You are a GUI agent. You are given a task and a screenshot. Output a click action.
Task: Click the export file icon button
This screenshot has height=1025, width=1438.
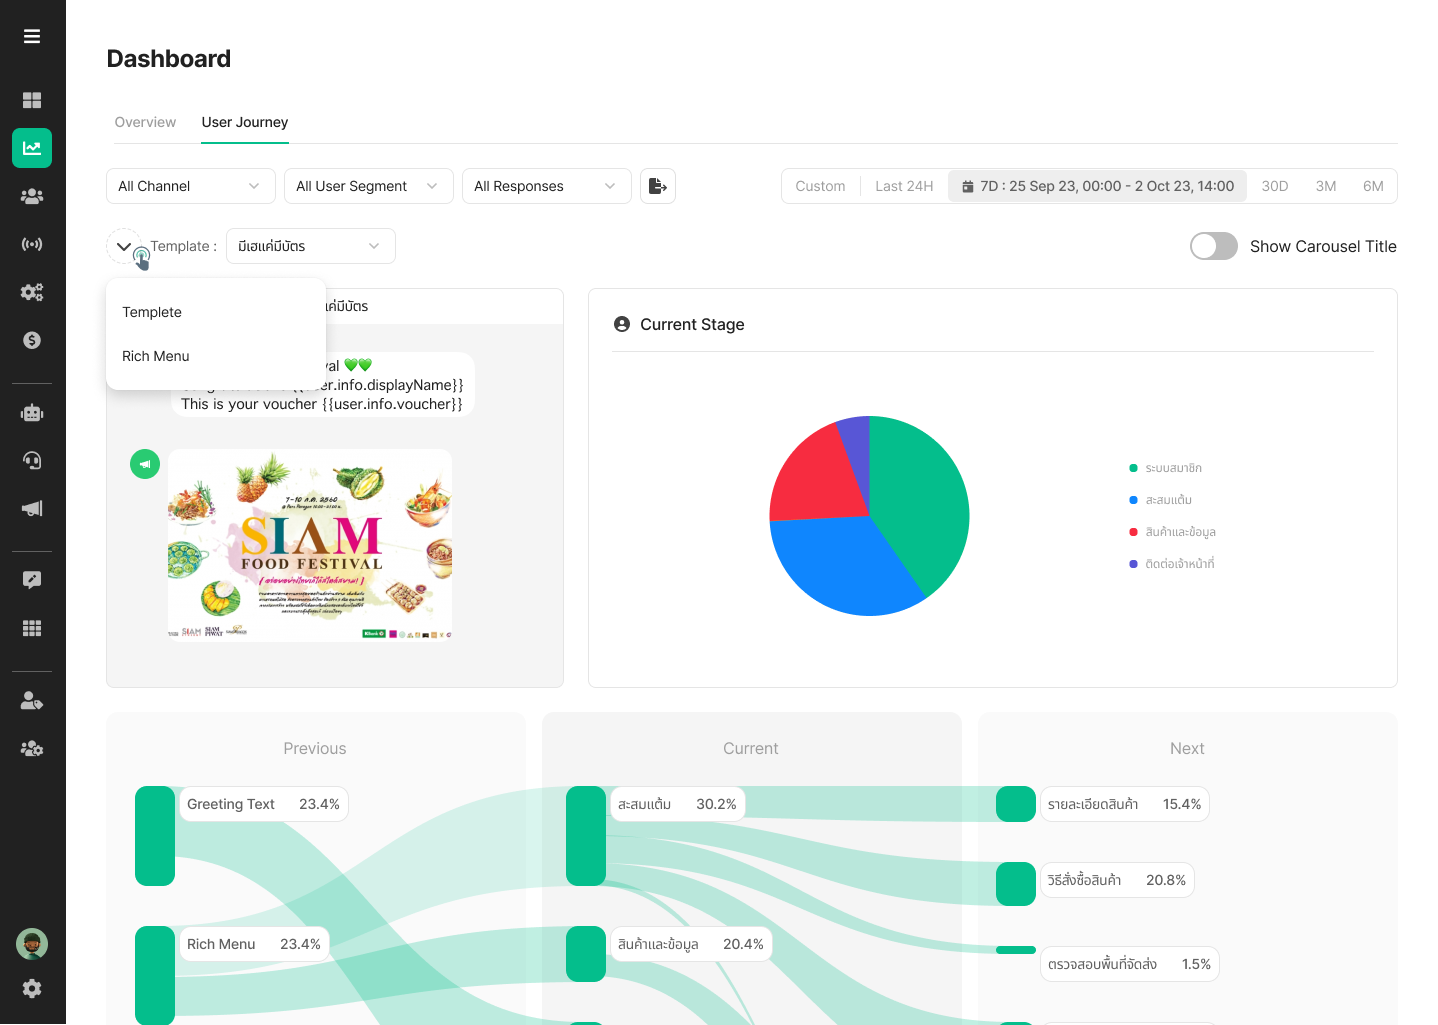[658, 186]
